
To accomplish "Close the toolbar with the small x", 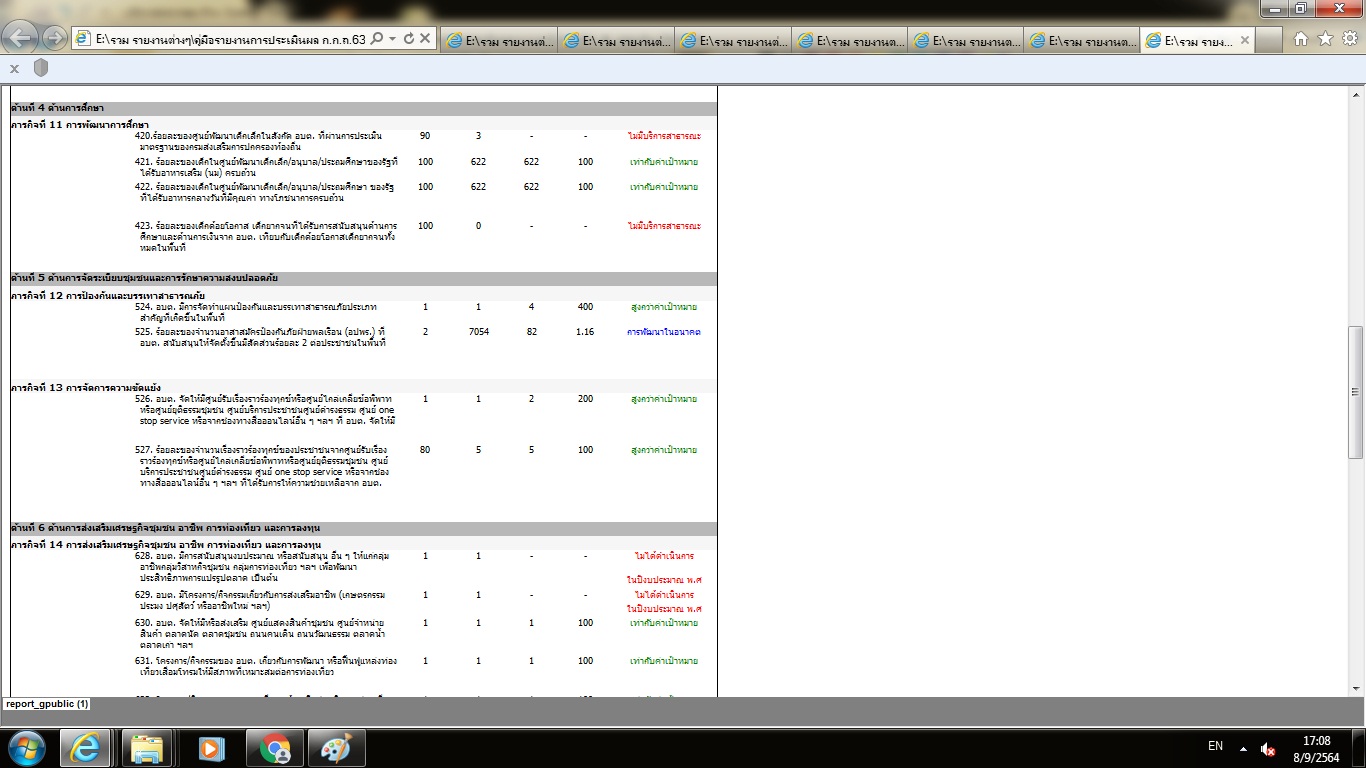I will pos(14,68).
